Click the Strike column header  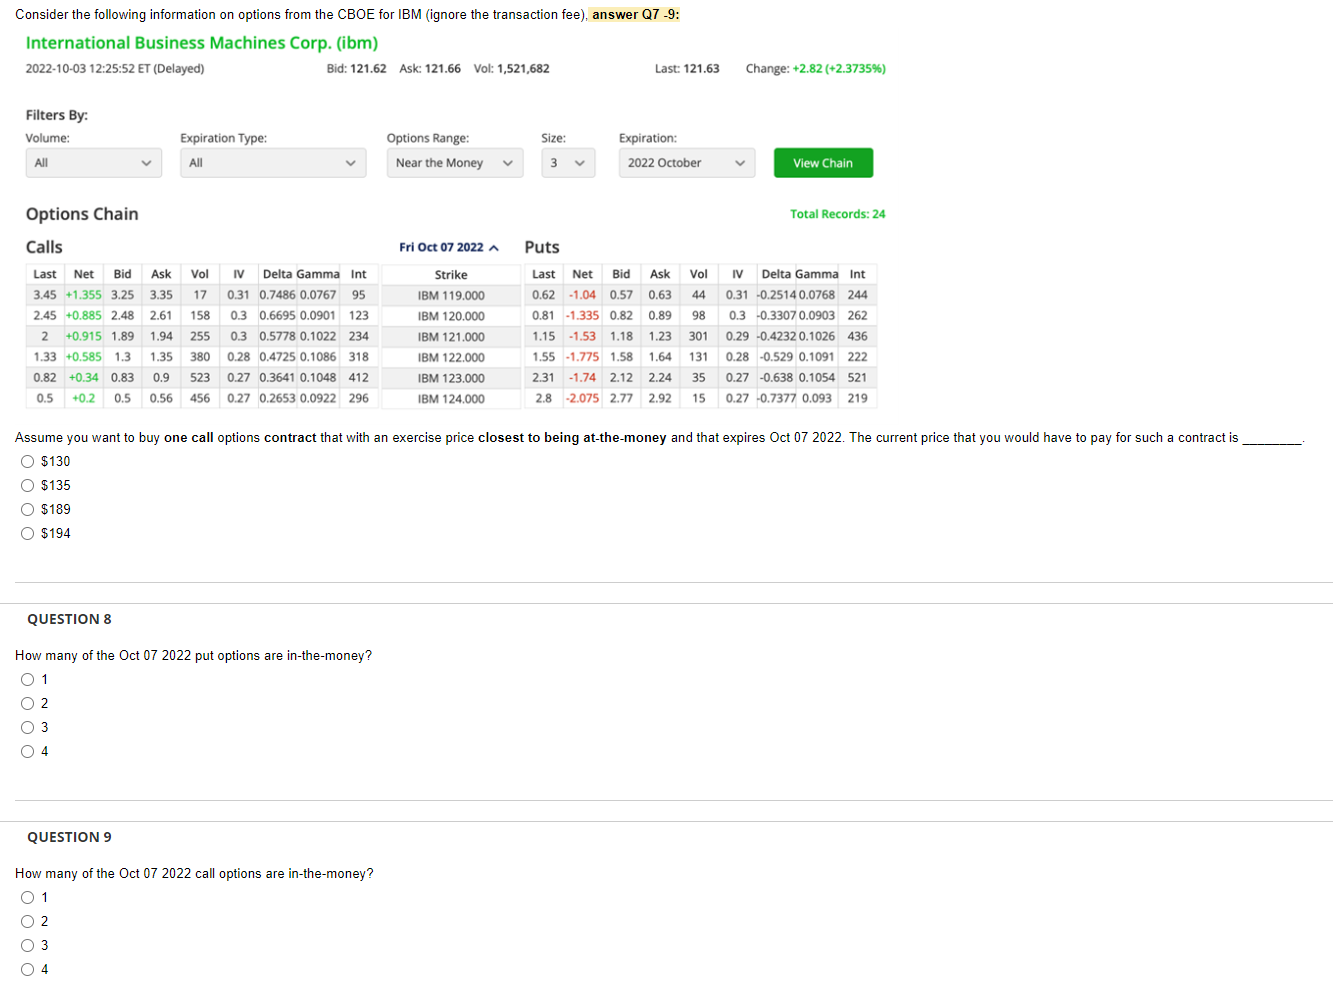point(450,274)
